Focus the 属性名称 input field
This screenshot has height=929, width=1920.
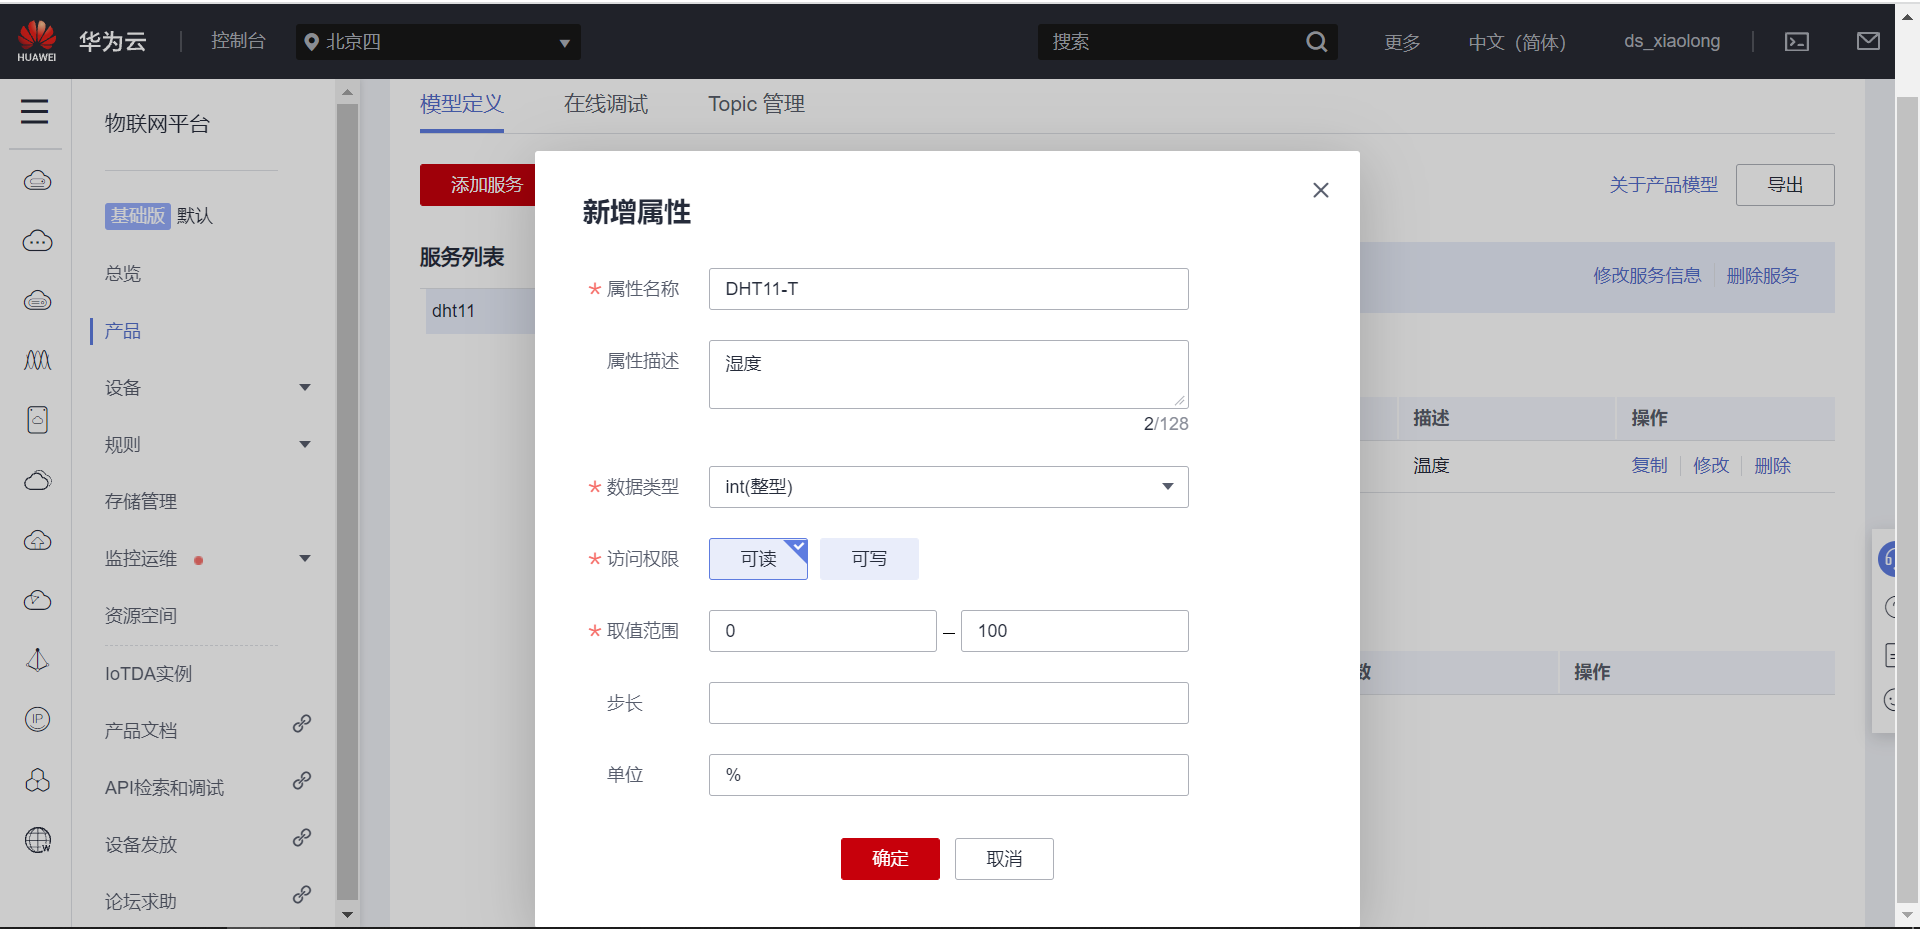pyautogui.click(x=948, y=289)
